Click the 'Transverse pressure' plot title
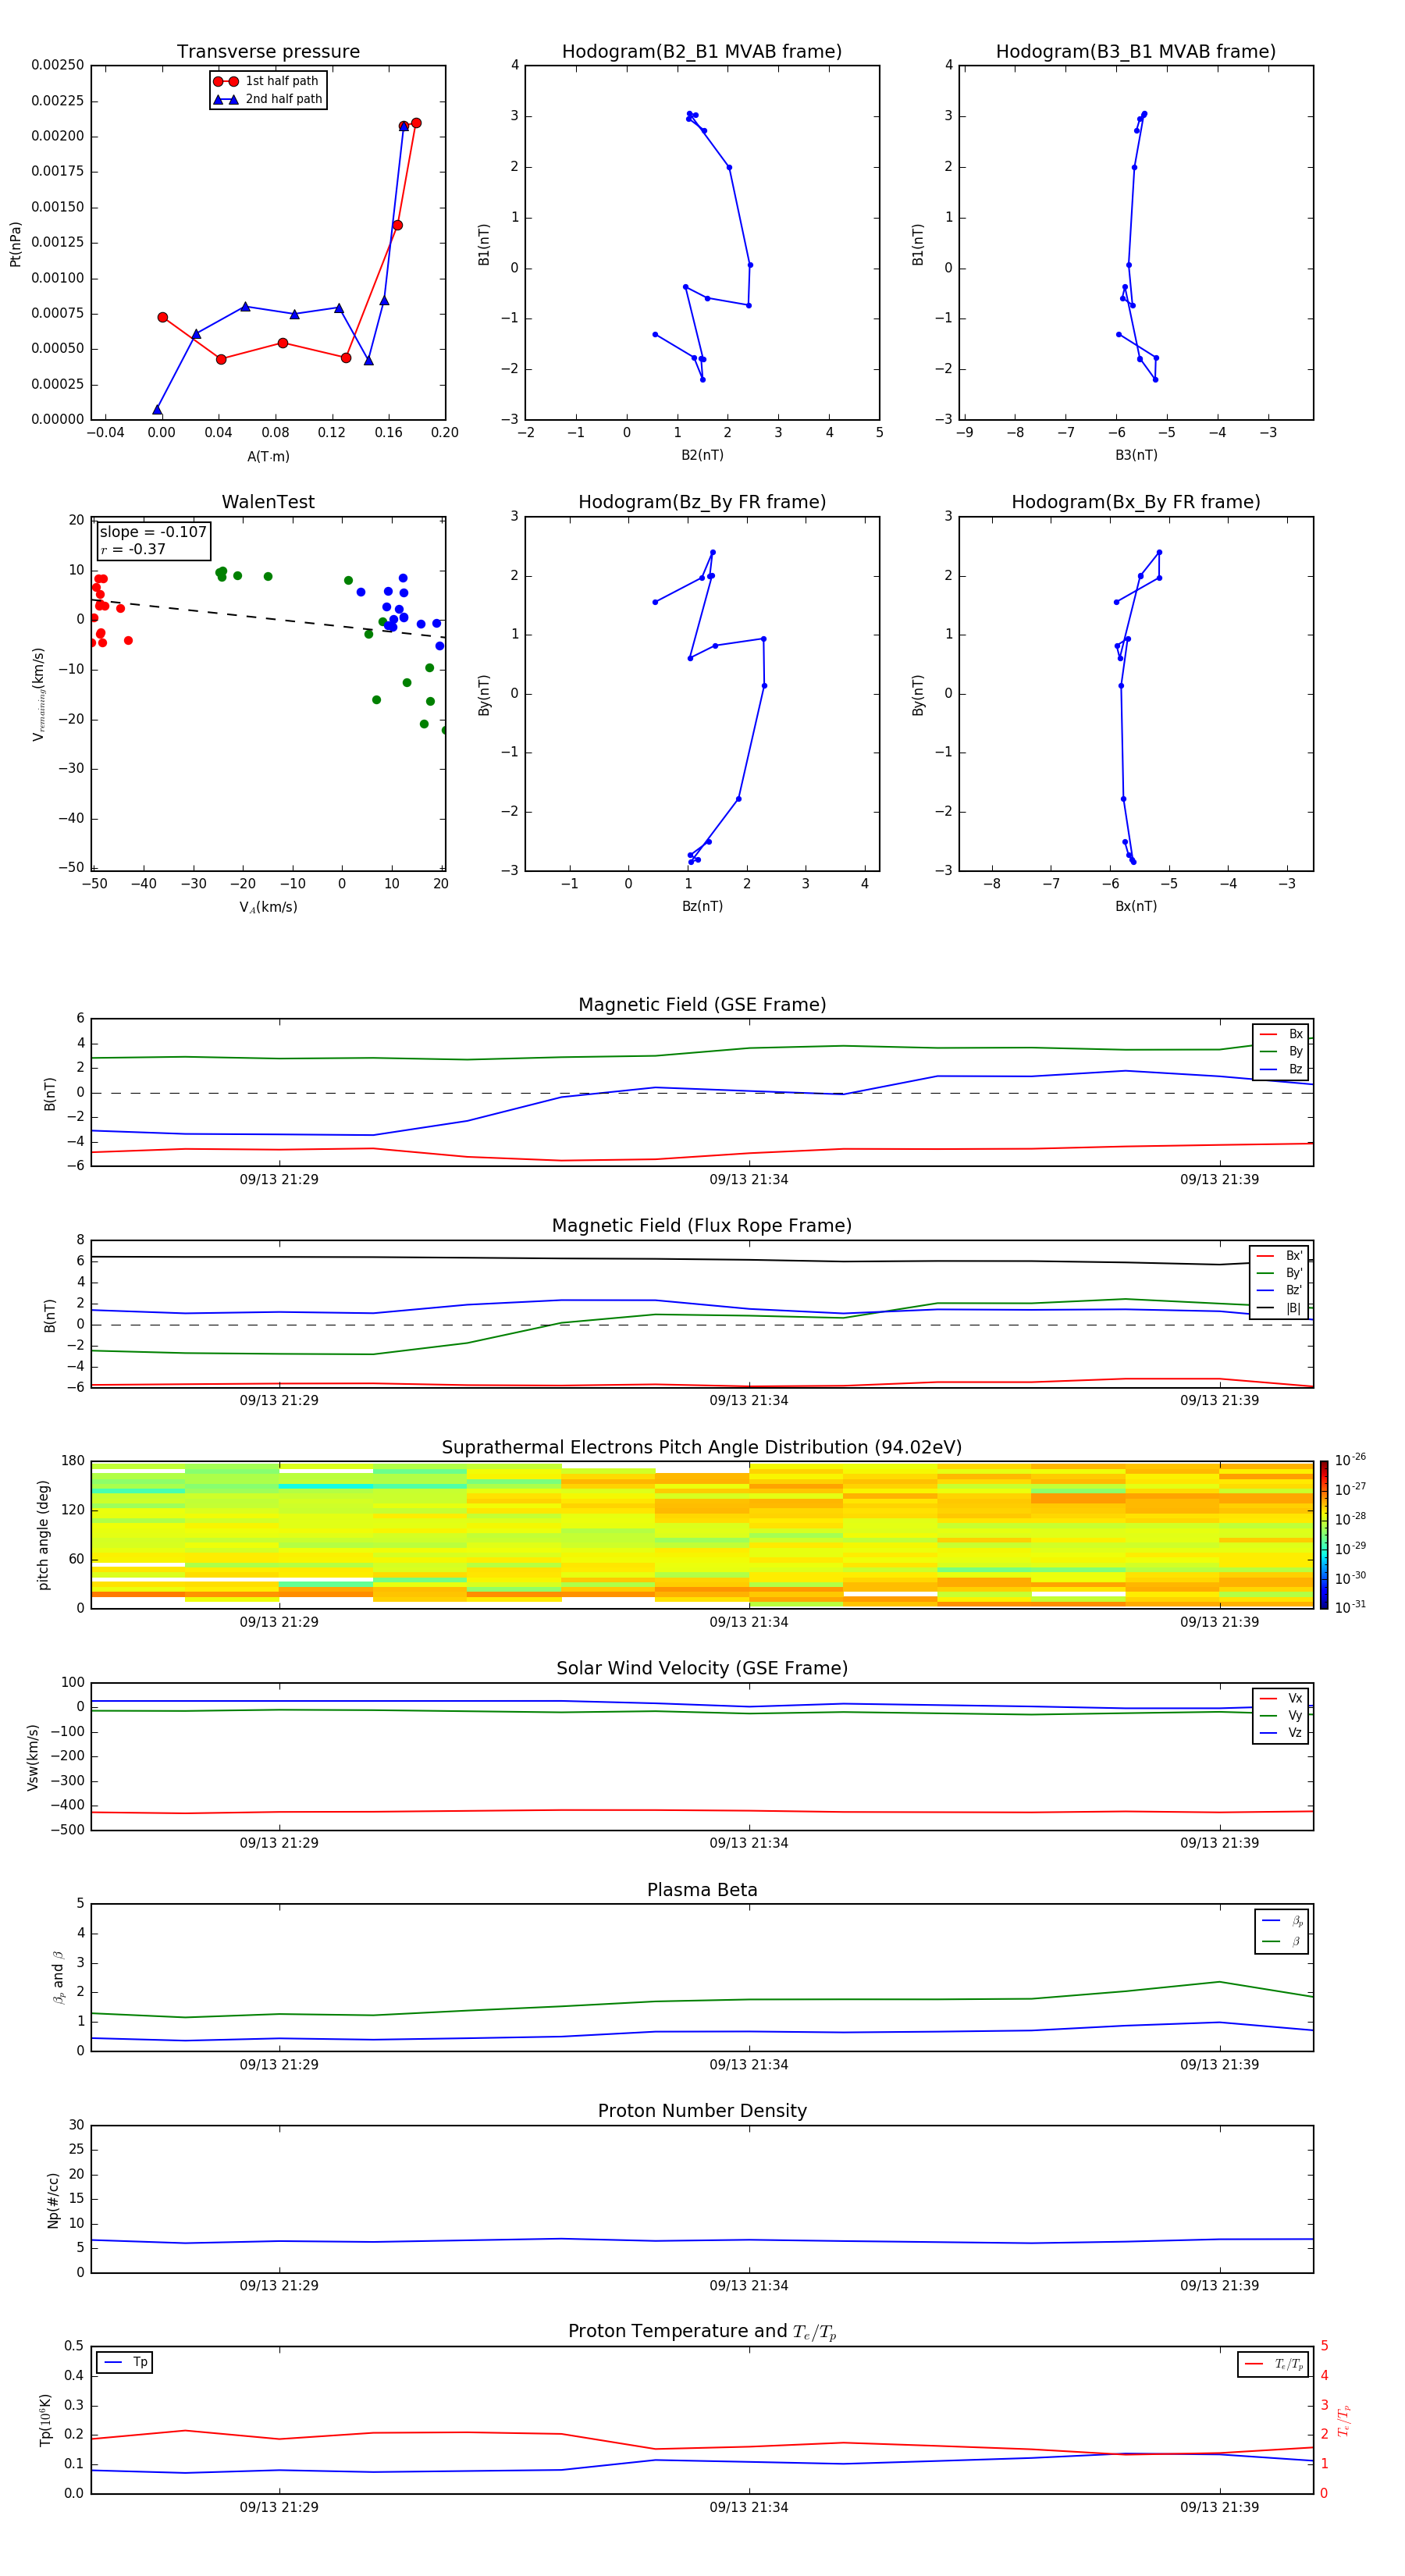Screen dimensions: 1405x2576 [268, 52]
